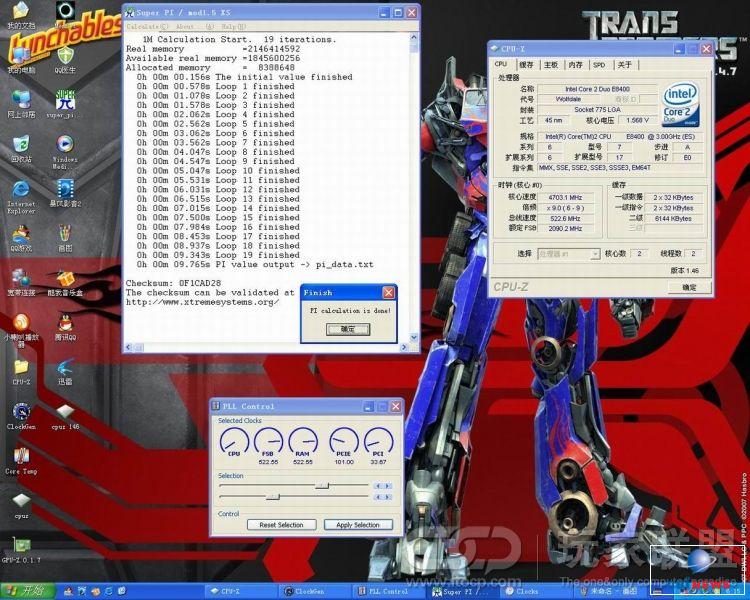Click the Checksum 0F1CAD28 line

pyautogui.click(x=174, y=283)
